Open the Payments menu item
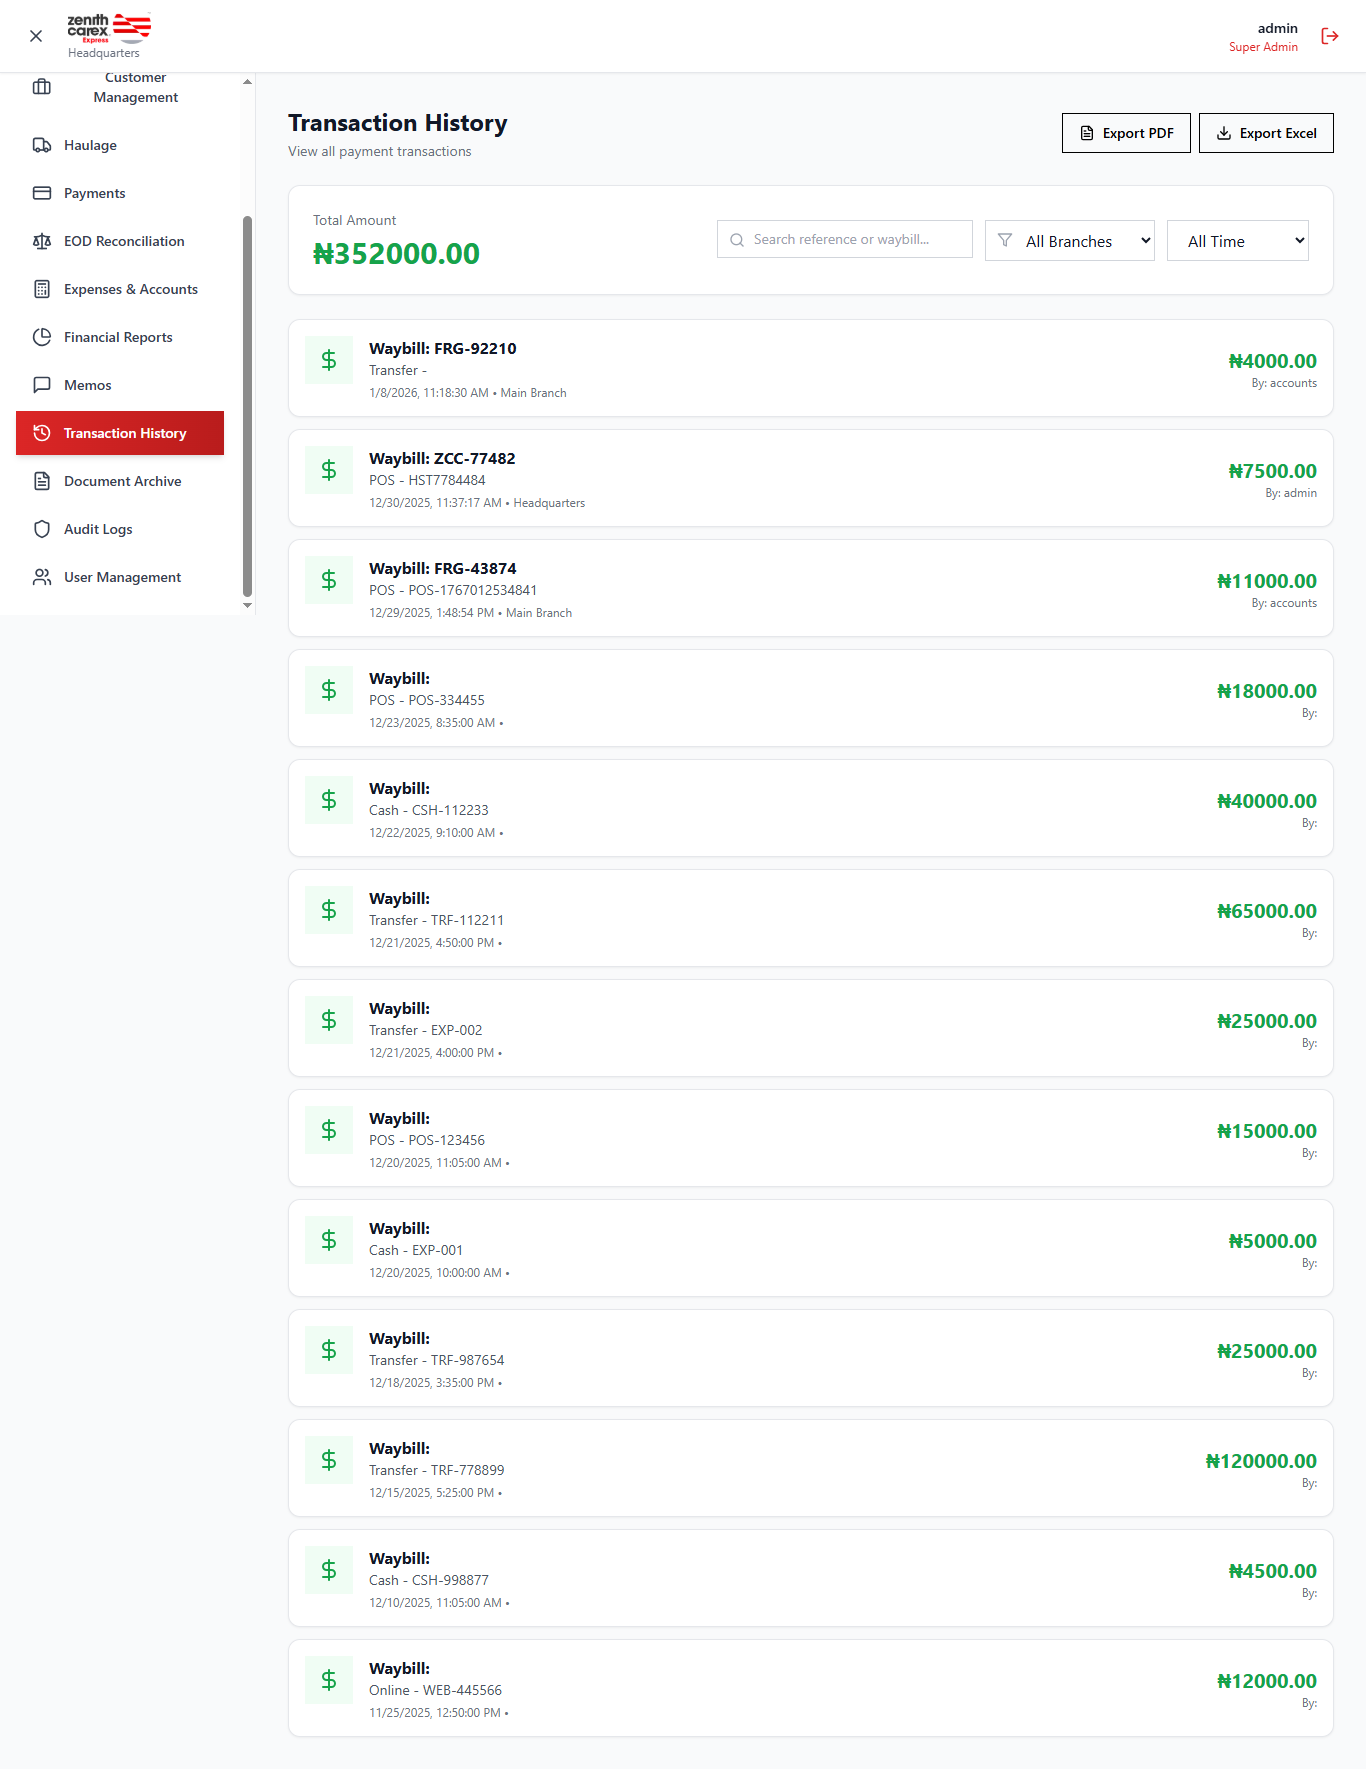 (95, 193)
